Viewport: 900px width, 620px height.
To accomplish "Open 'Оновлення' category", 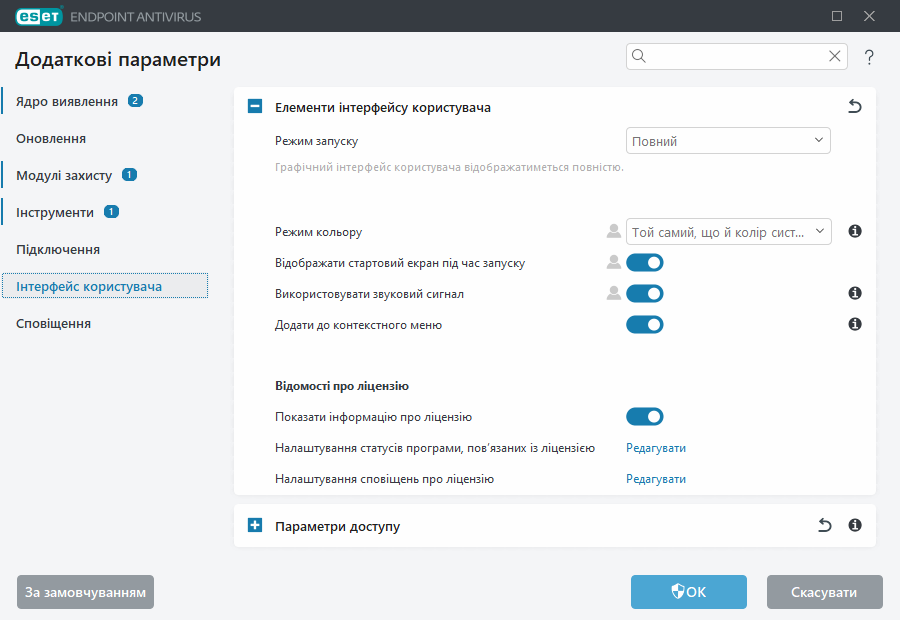I will pyautogui.click(x=51, y=138).
